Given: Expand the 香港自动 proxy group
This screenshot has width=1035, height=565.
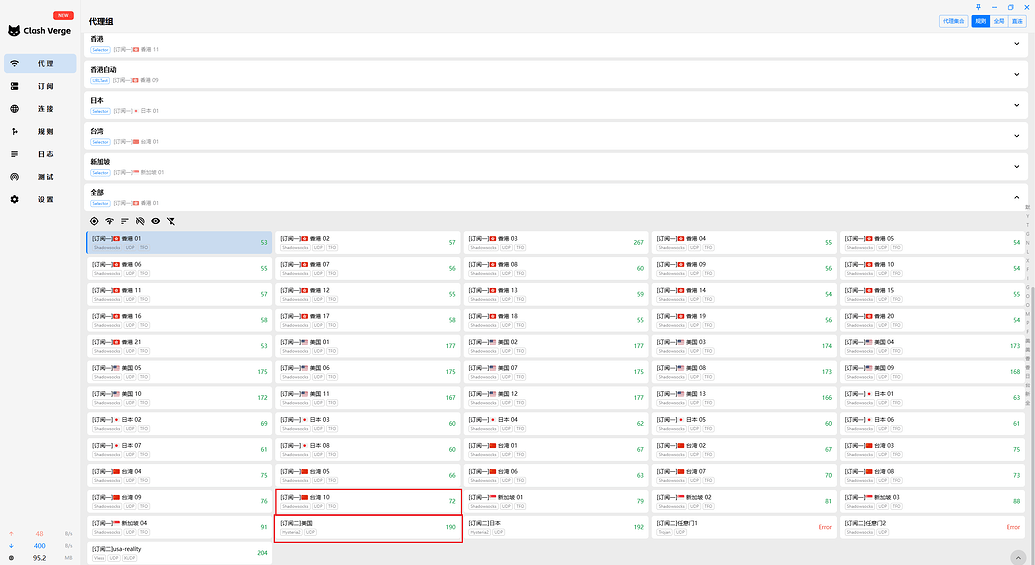Looking at the screenshot, I should [x=1017, y=74].
